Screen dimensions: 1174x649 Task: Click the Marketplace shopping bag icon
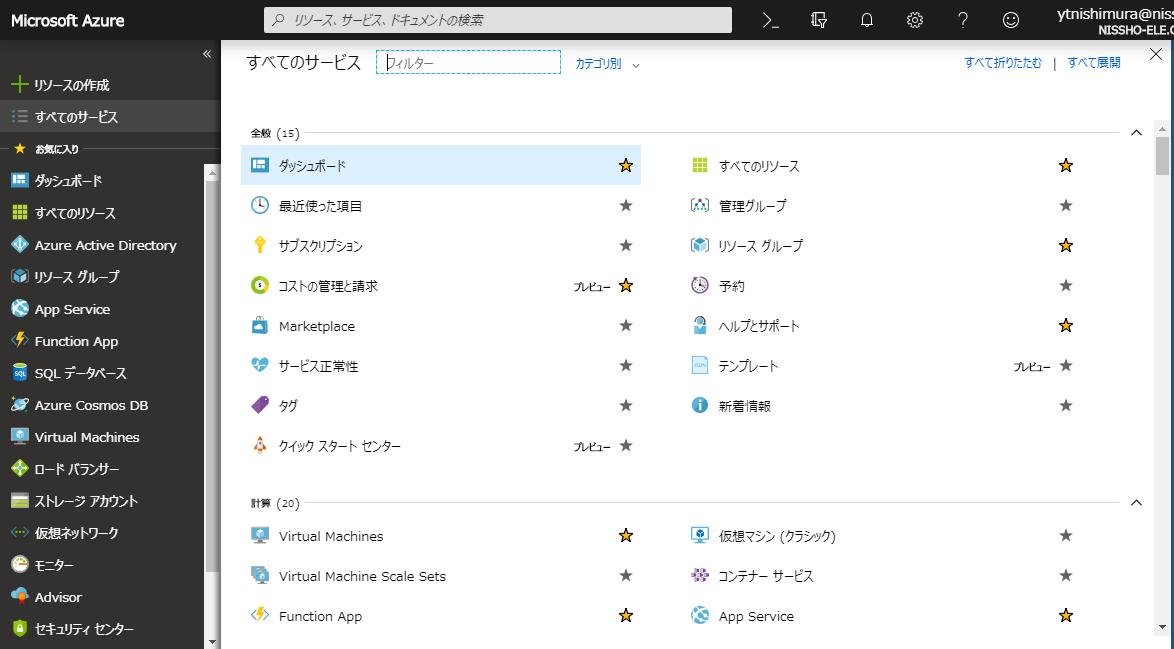[260, 326]
